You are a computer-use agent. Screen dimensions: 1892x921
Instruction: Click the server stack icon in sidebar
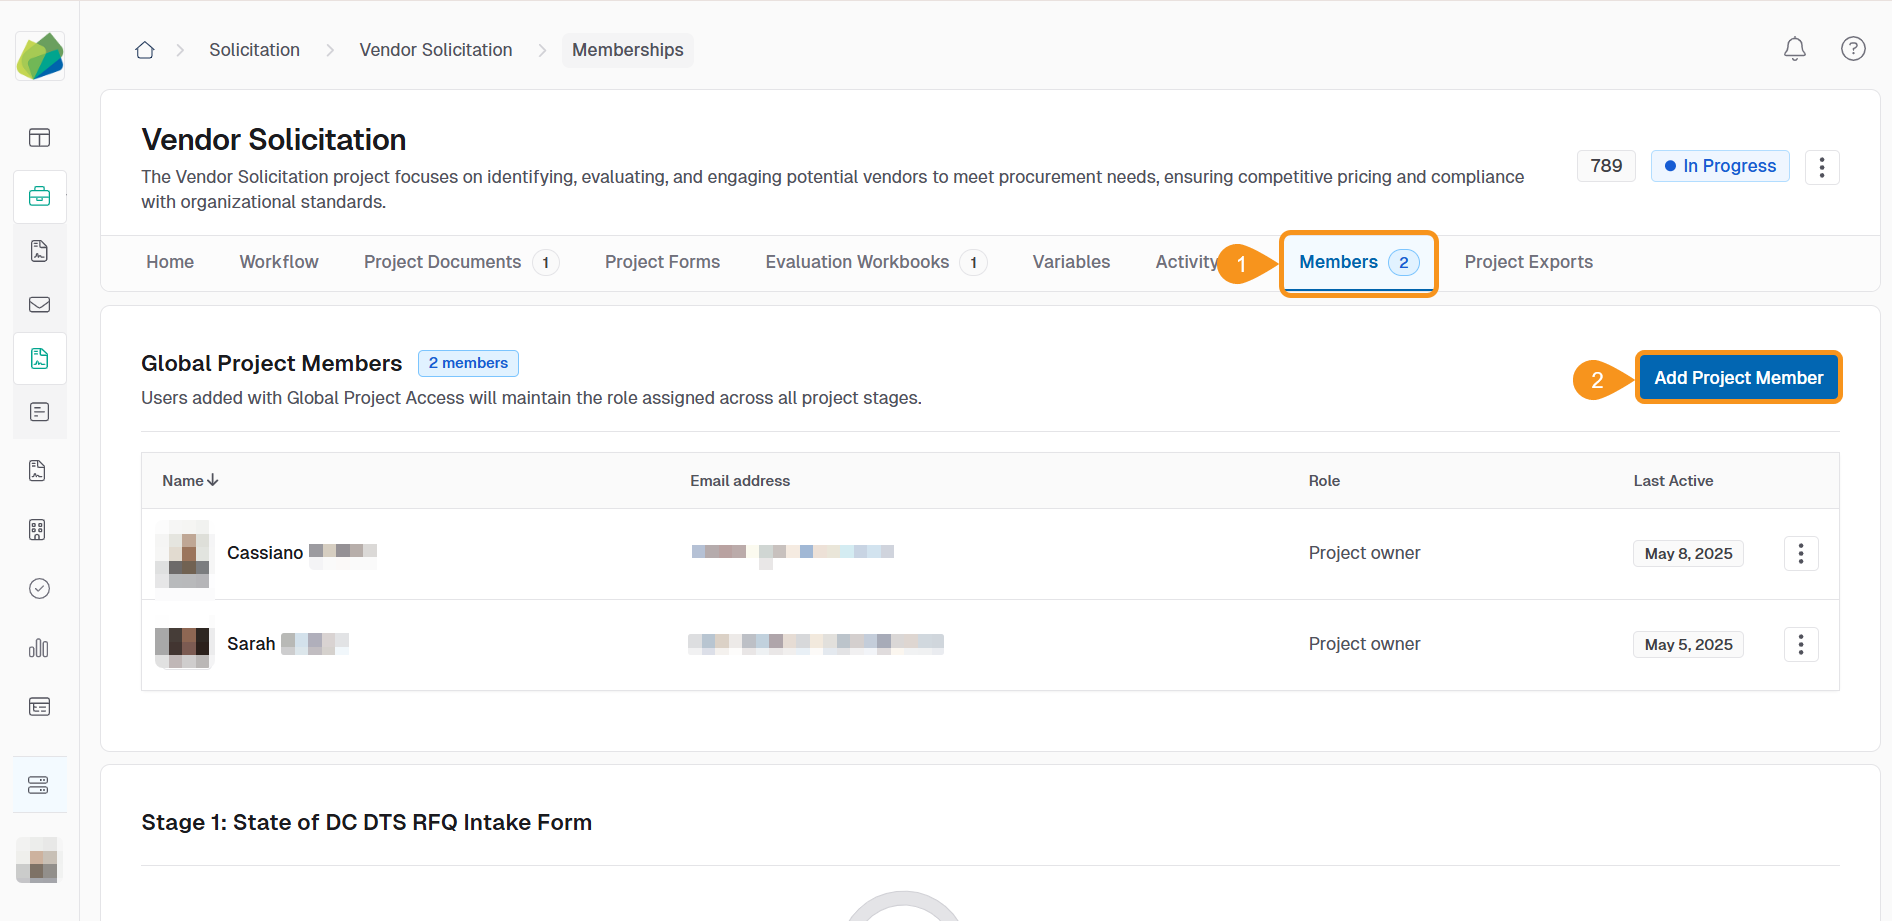pos(39,785)
